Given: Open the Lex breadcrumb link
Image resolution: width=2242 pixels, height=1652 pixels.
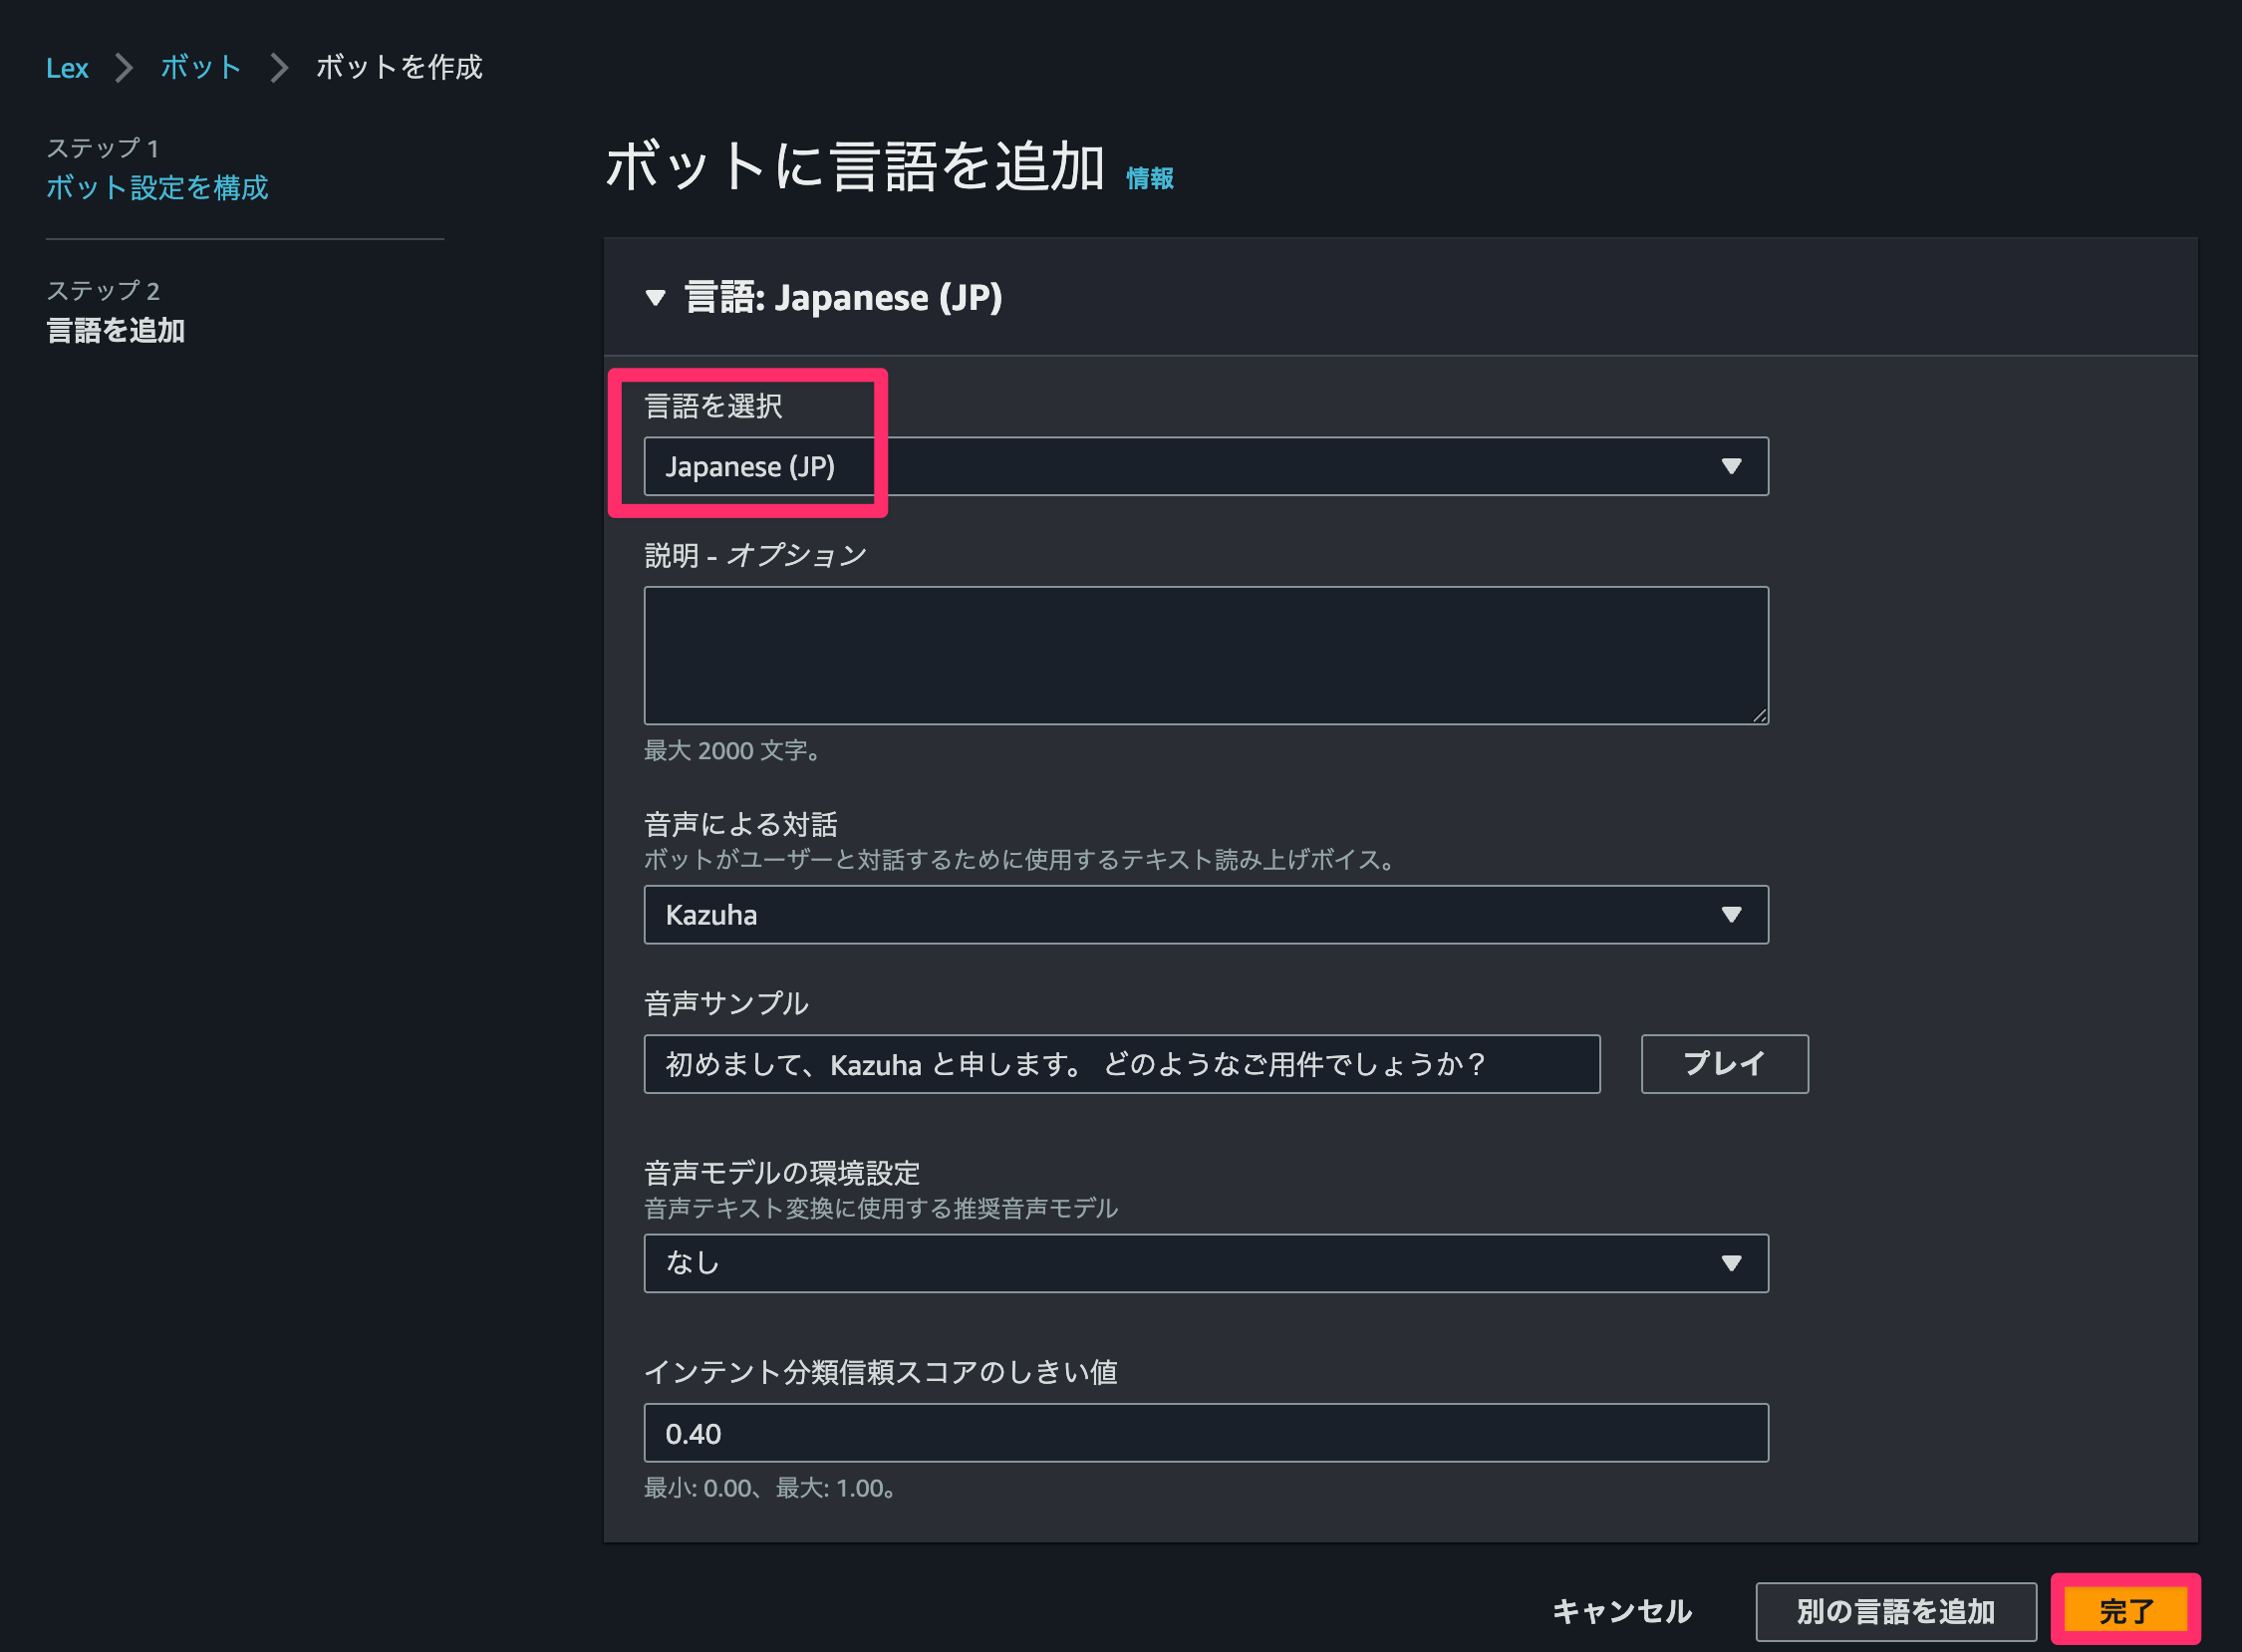Looking at the screenshot, I should click(66, 67).
